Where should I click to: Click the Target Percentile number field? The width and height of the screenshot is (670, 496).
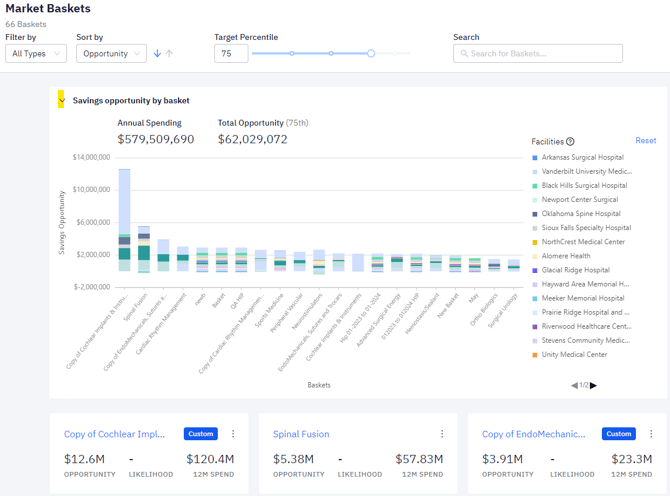coord(231,54)
